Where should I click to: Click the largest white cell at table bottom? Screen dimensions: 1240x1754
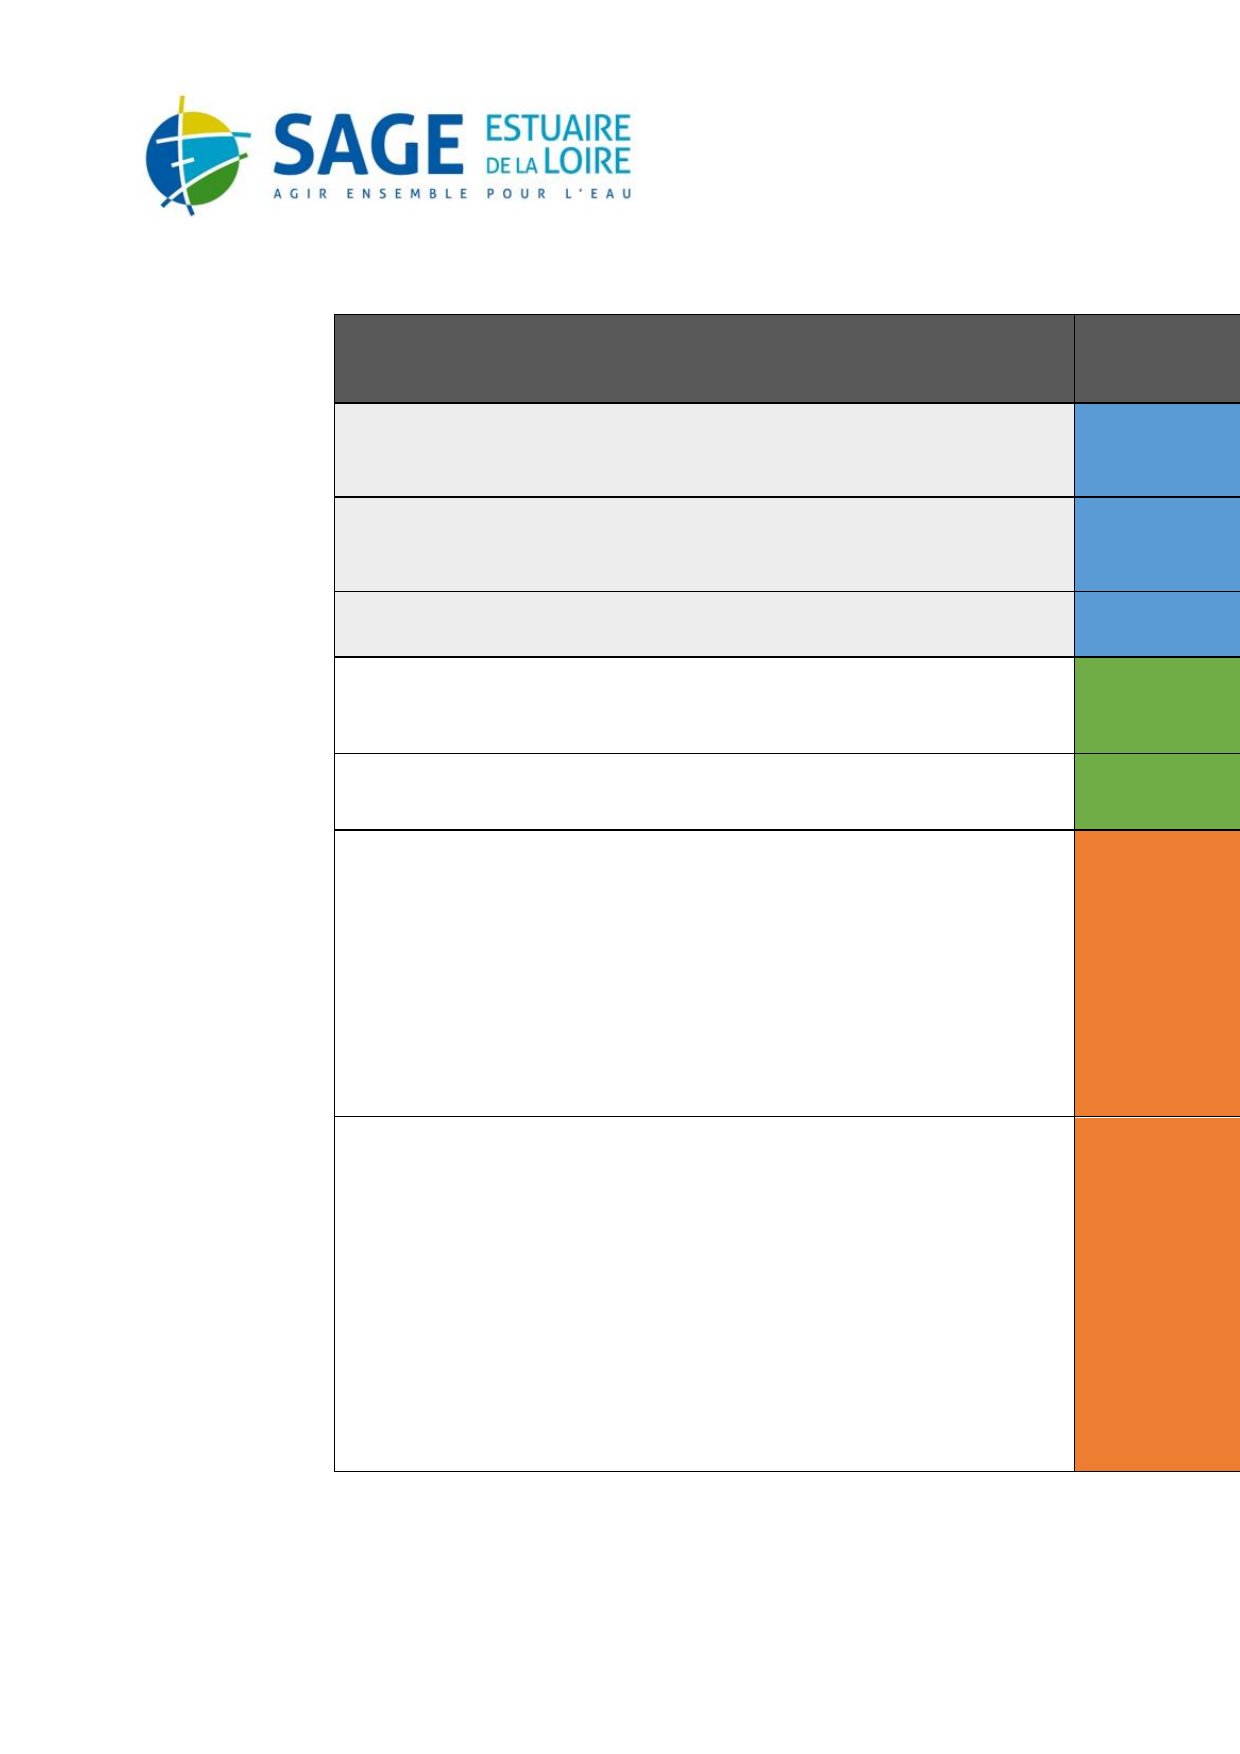704,1294
